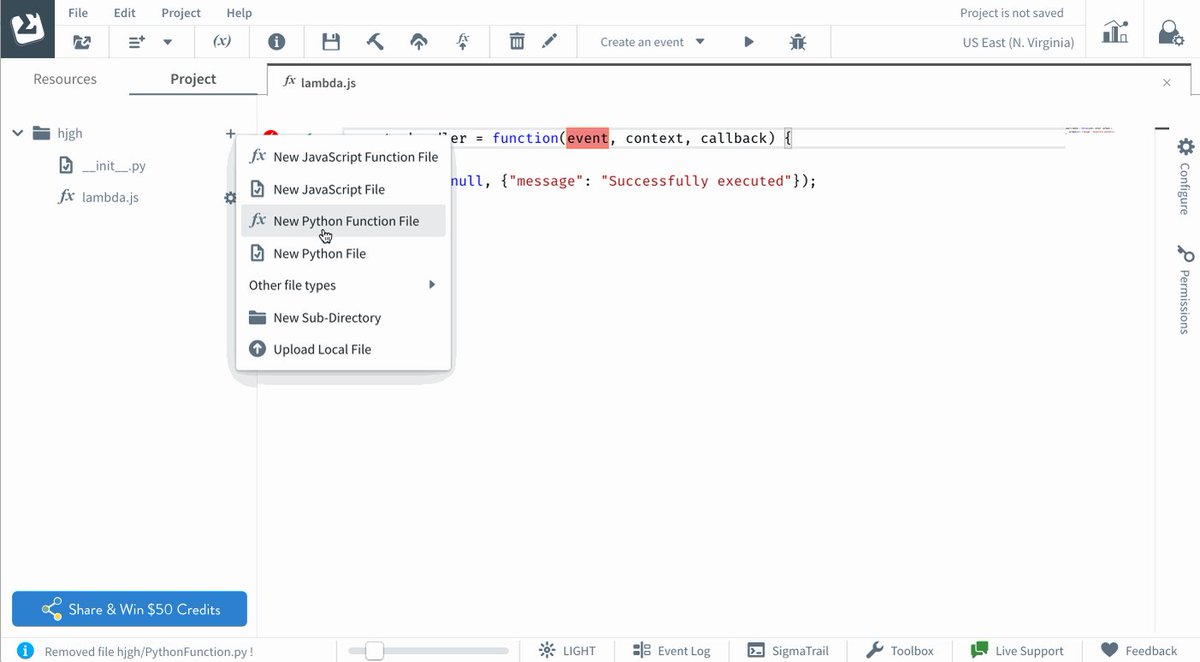This screenshot has height=662, width=1200.
Task: Click the Sigma logo icon
Action: pyautogui.click(x=28, y=28)
